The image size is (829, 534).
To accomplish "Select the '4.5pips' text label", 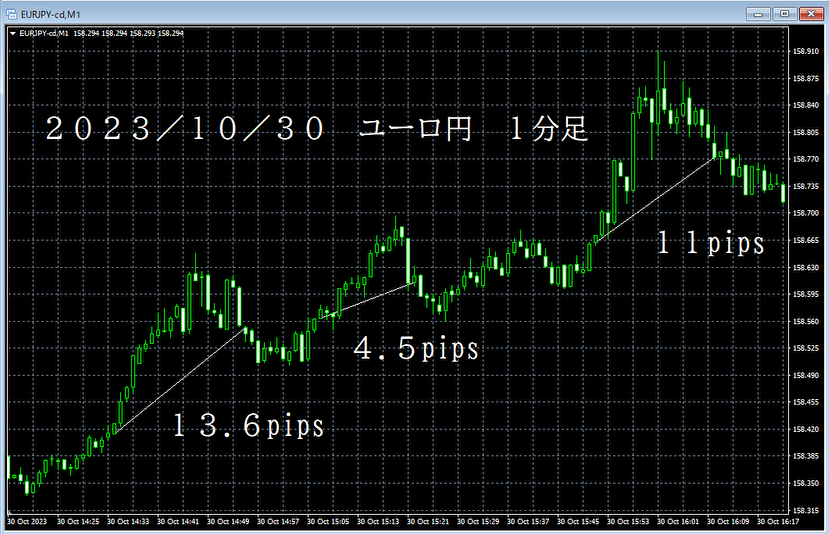I will point(416,348).
